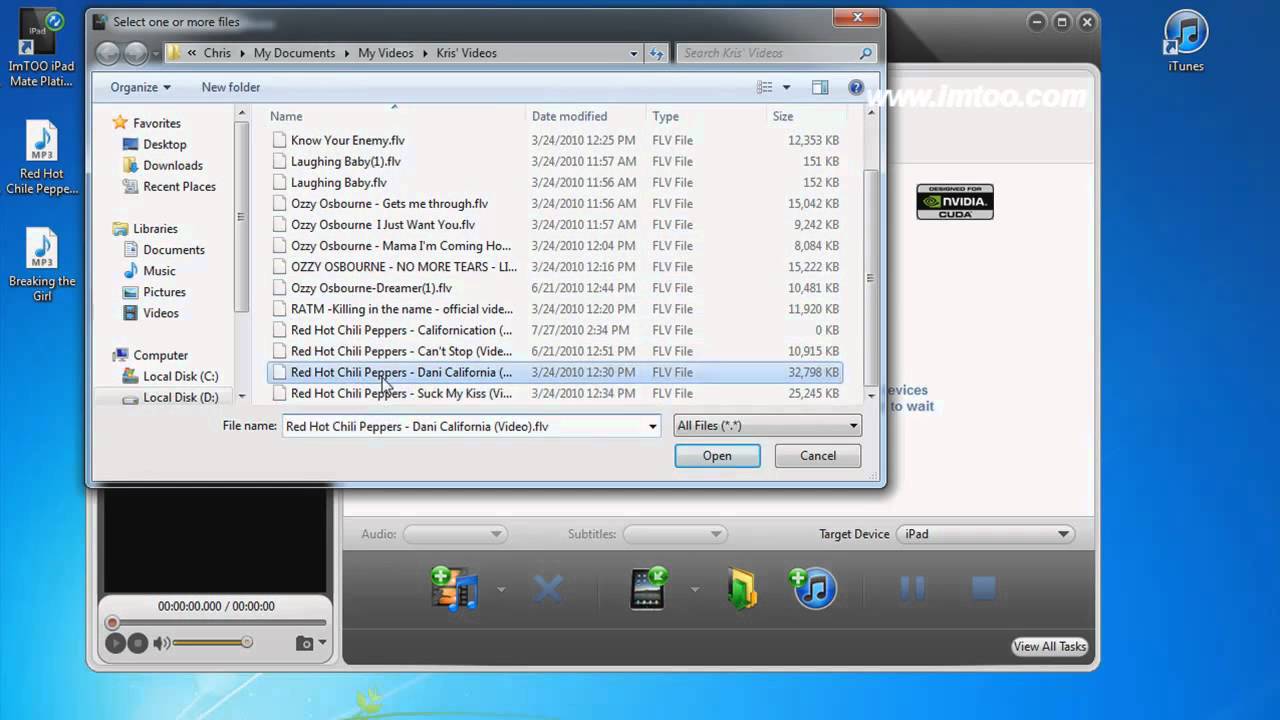Click the Refresh icon beside address bar

click(657, 53)
